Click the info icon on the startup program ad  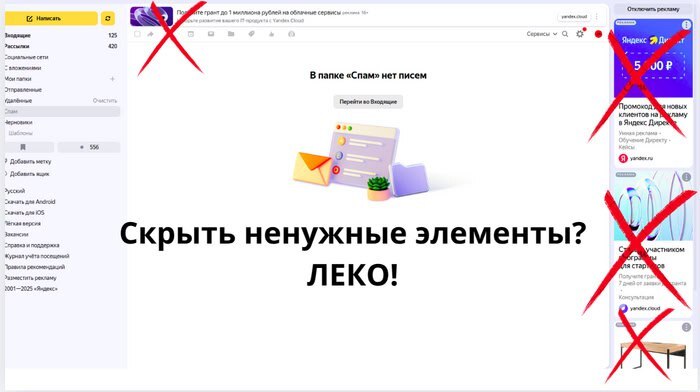(686, 177)
